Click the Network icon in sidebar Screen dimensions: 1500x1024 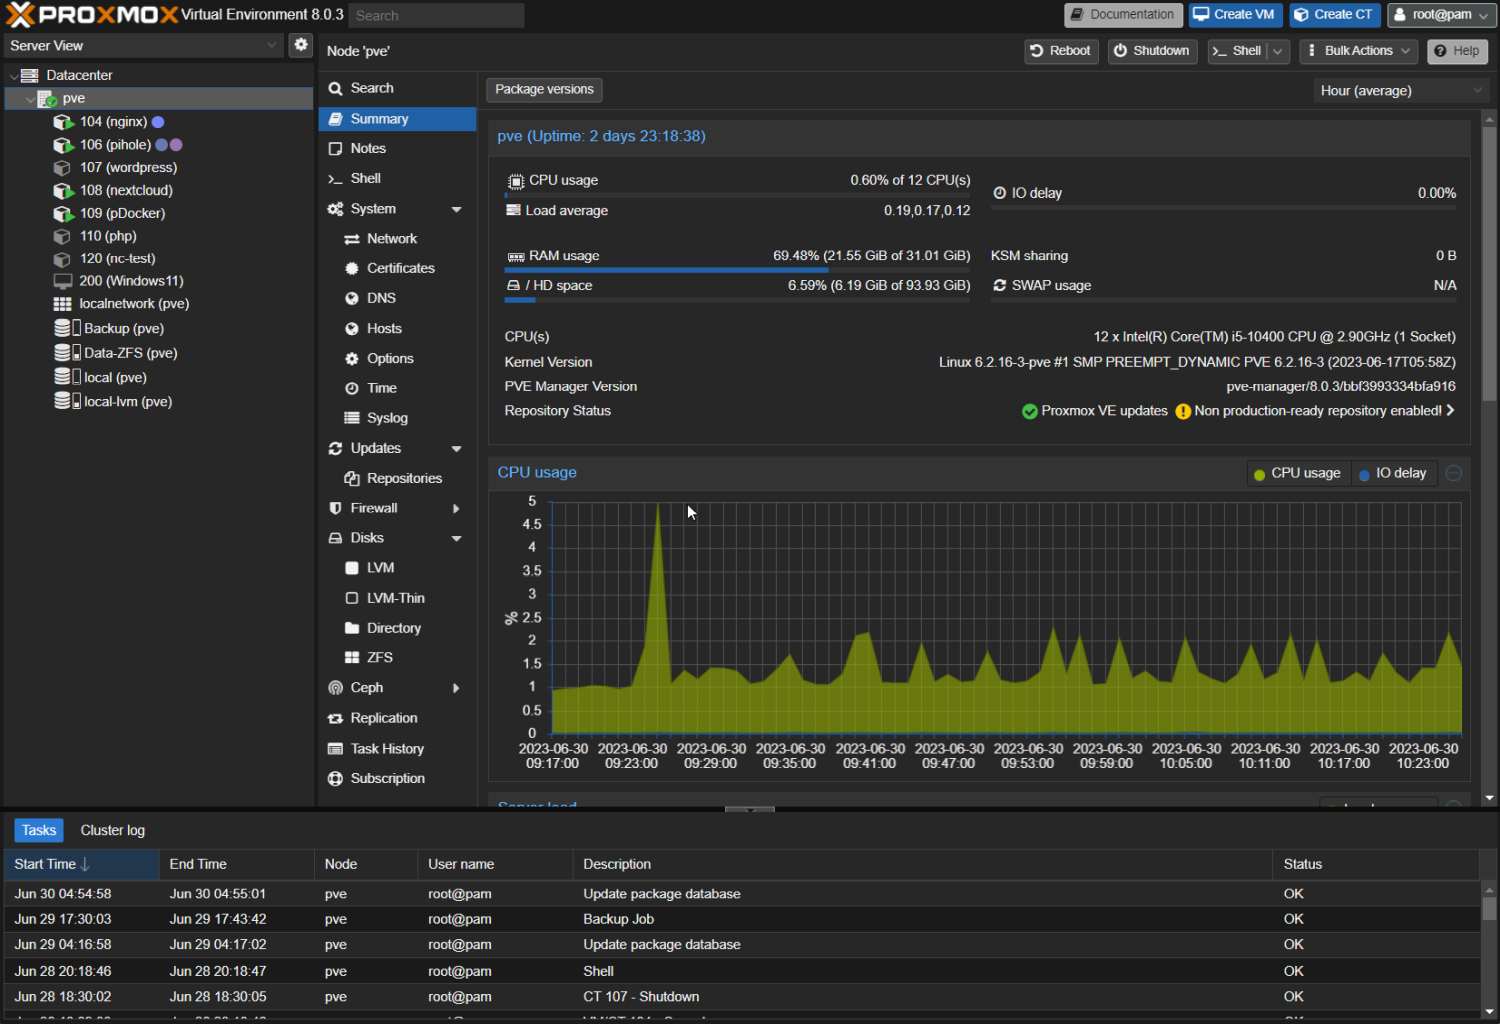pyautogui.click(x=352, y=239)
